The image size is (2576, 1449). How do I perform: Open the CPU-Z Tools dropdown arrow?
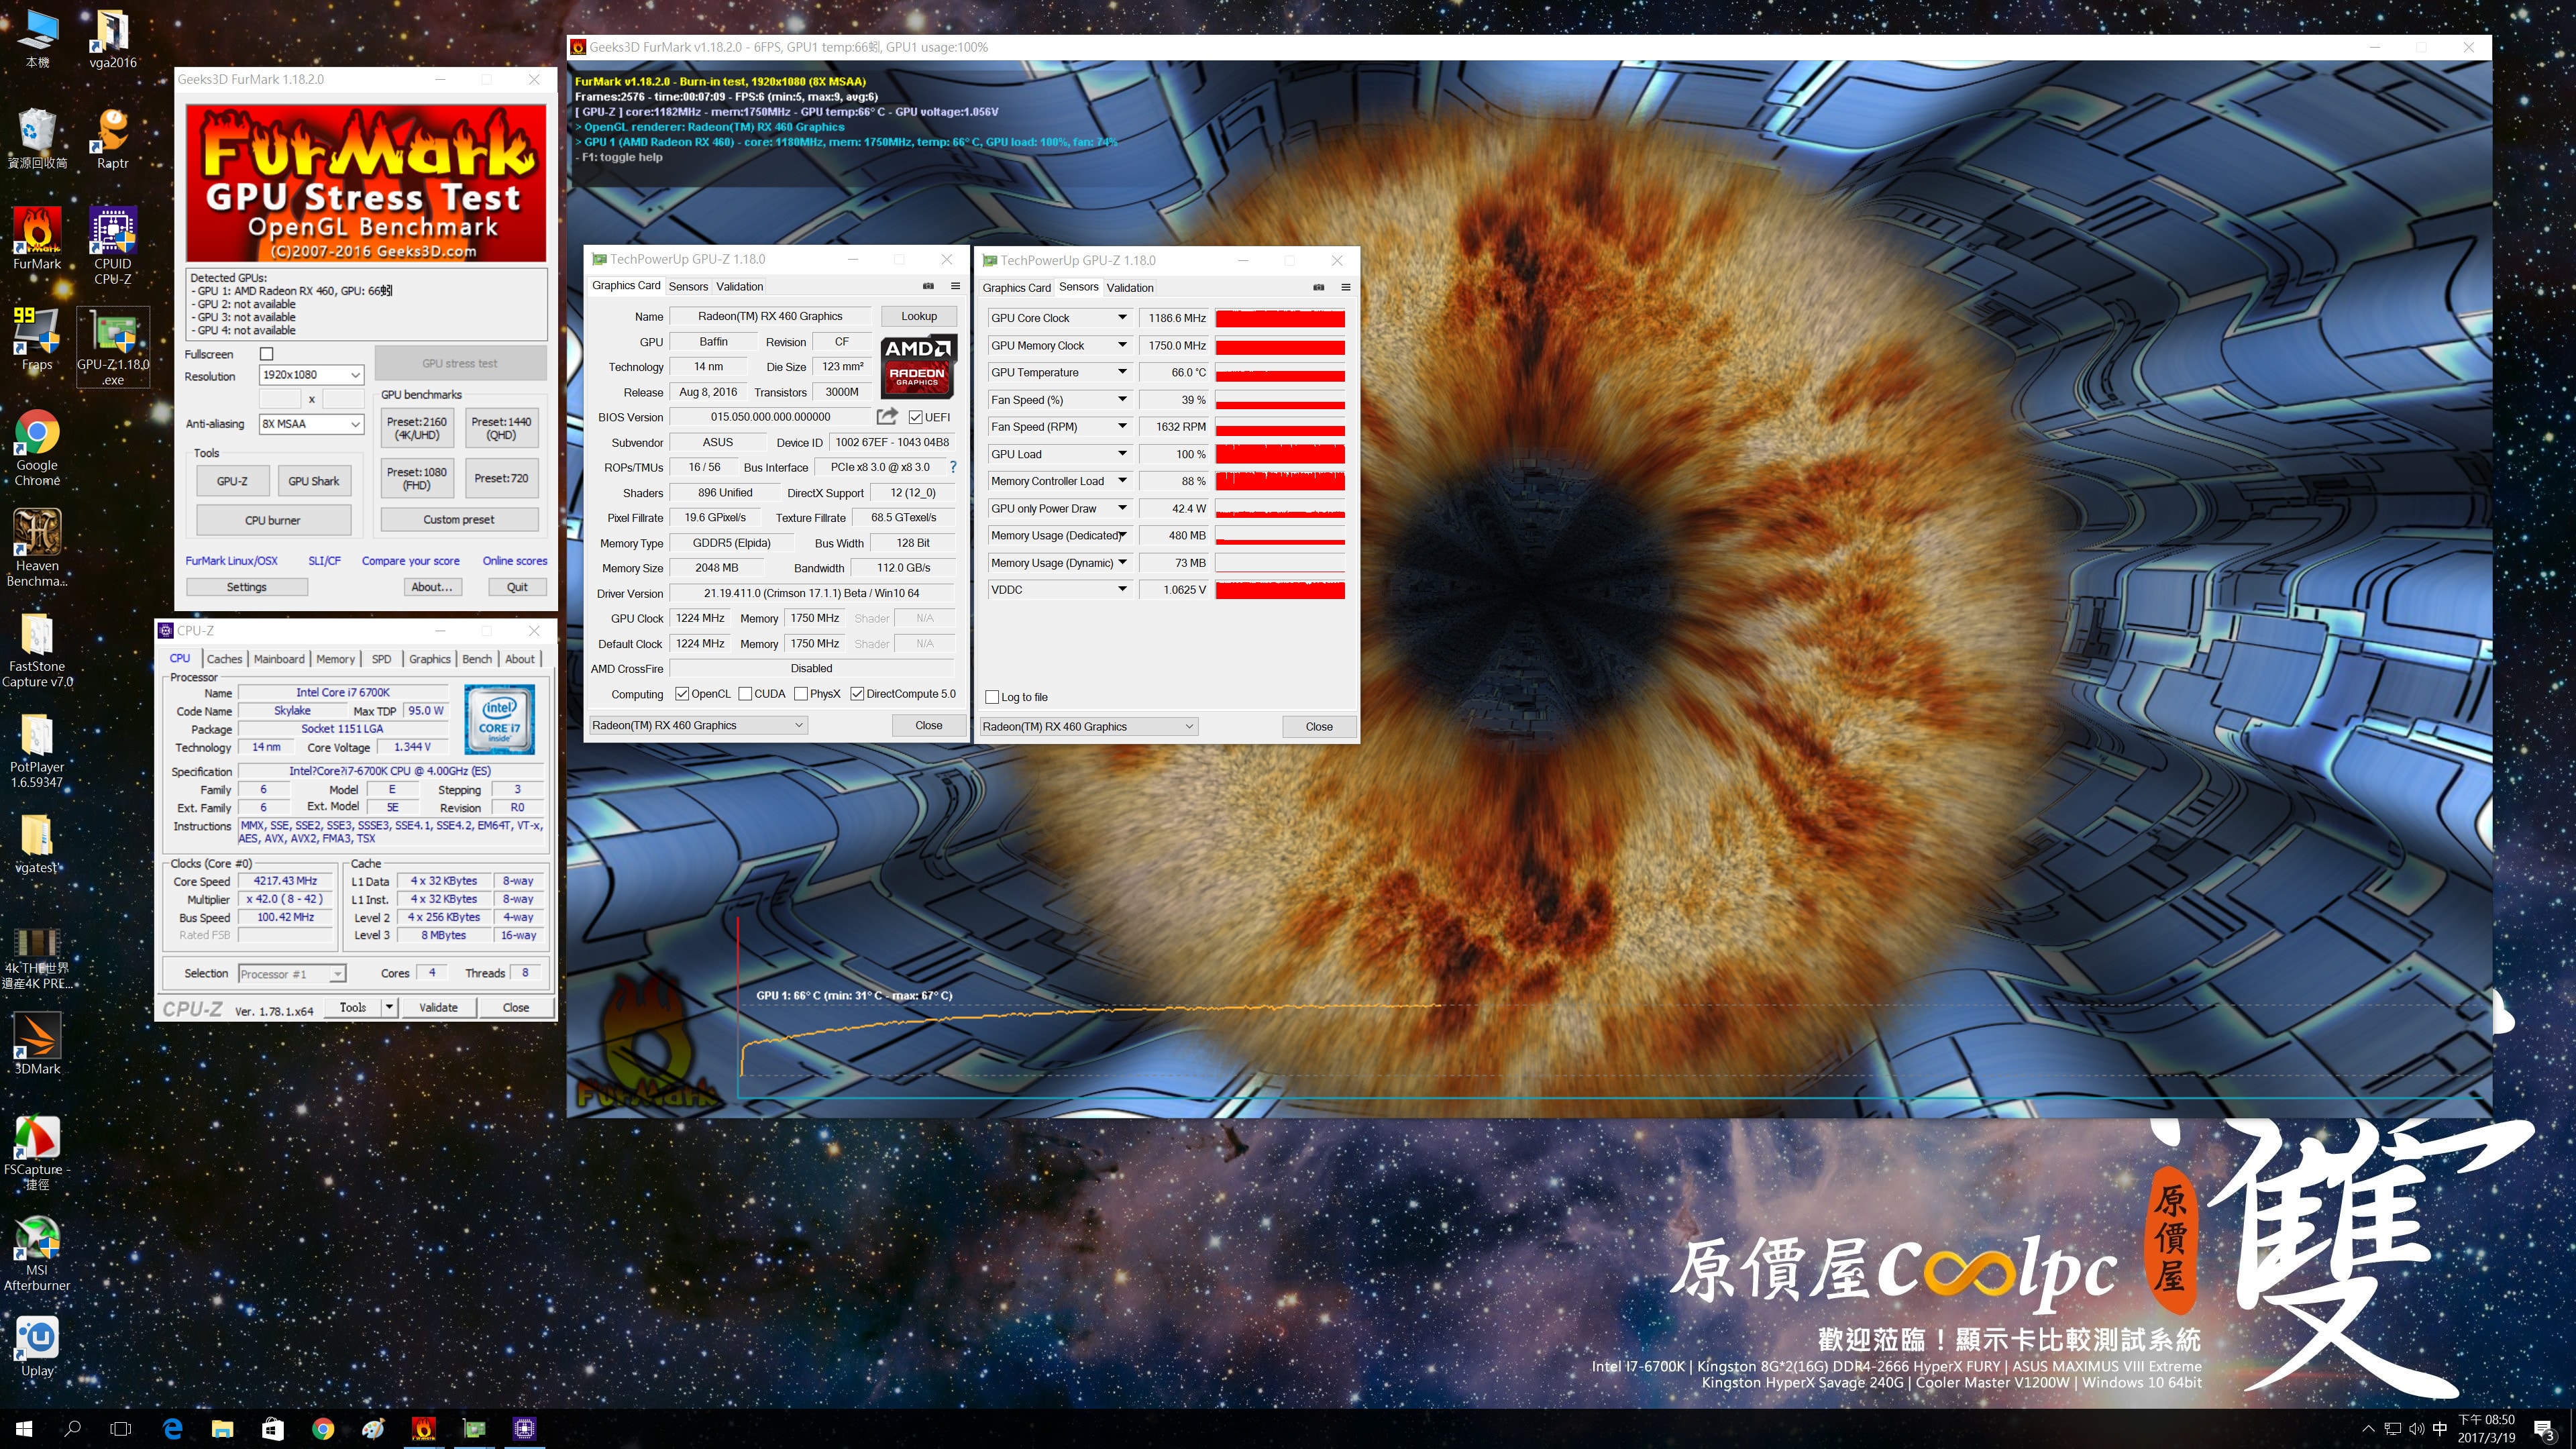pyautogui.click(x=389, y=1007)
